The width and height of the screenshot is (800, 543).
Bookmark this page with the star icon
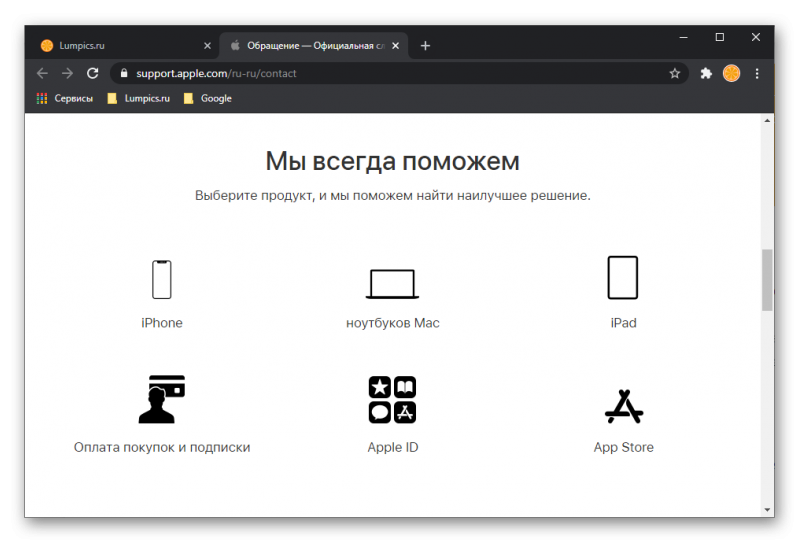[x=674, y=73]
